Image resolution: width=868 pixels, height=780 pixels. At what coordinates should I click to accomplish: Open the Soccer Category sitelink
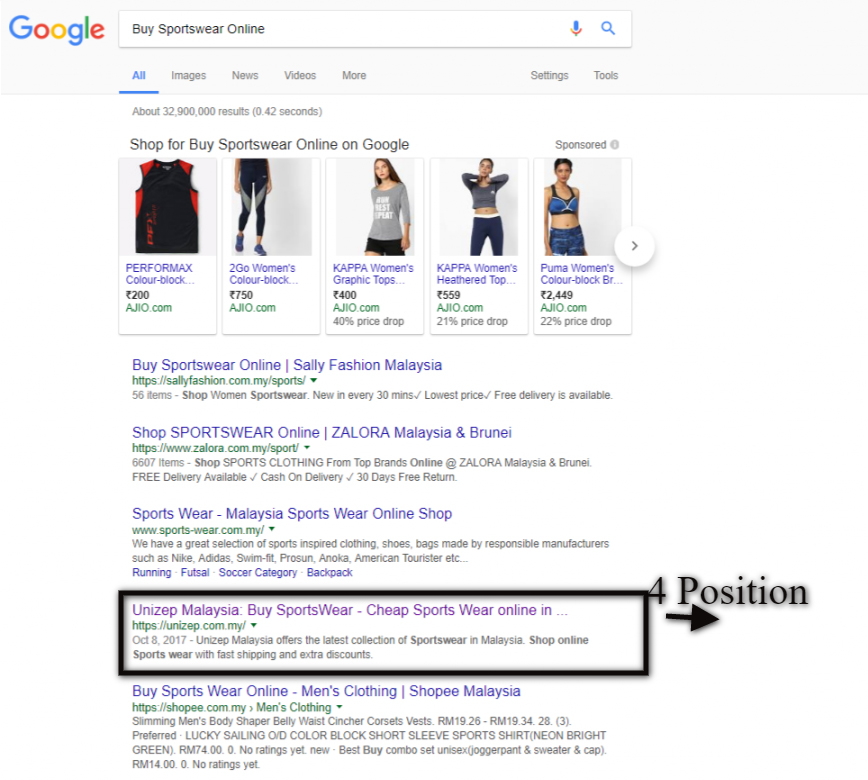click(257, 572)
